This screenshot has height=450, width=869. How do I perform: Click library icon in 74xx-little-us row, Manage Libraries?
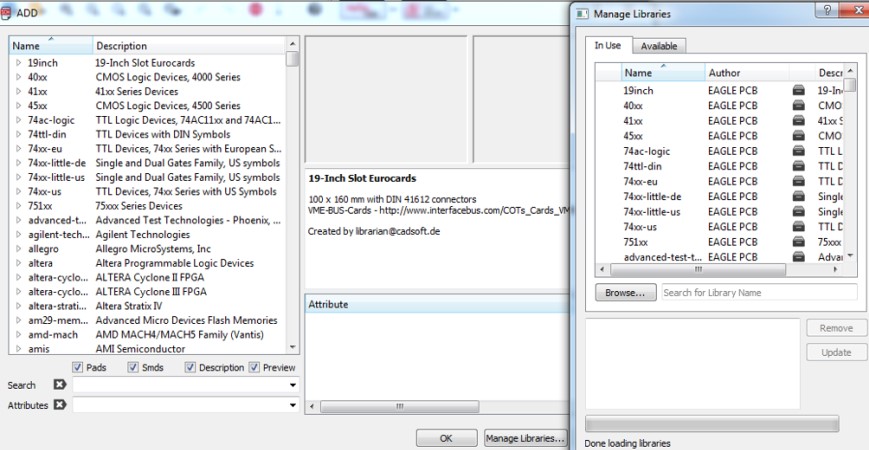(799, 212)
